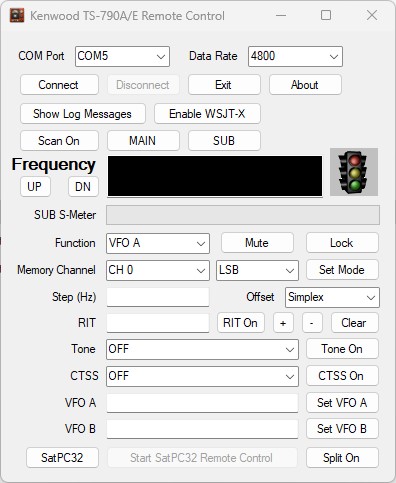Click the Kenwood app icon in title bar

[x=17, y=16]
